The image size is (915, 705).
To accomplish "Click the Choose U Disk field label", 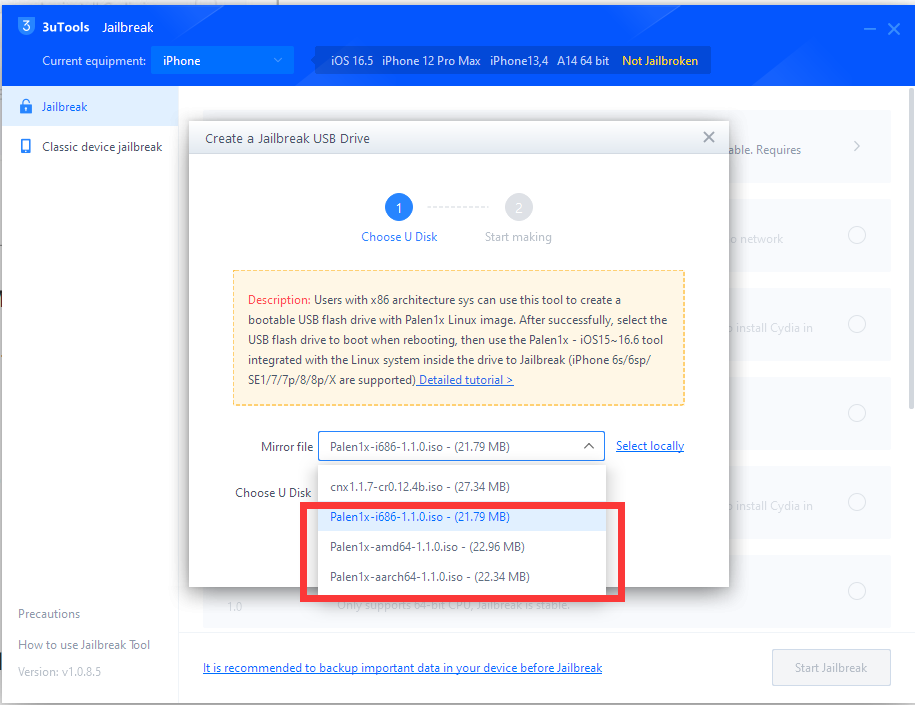I will 273,493.
